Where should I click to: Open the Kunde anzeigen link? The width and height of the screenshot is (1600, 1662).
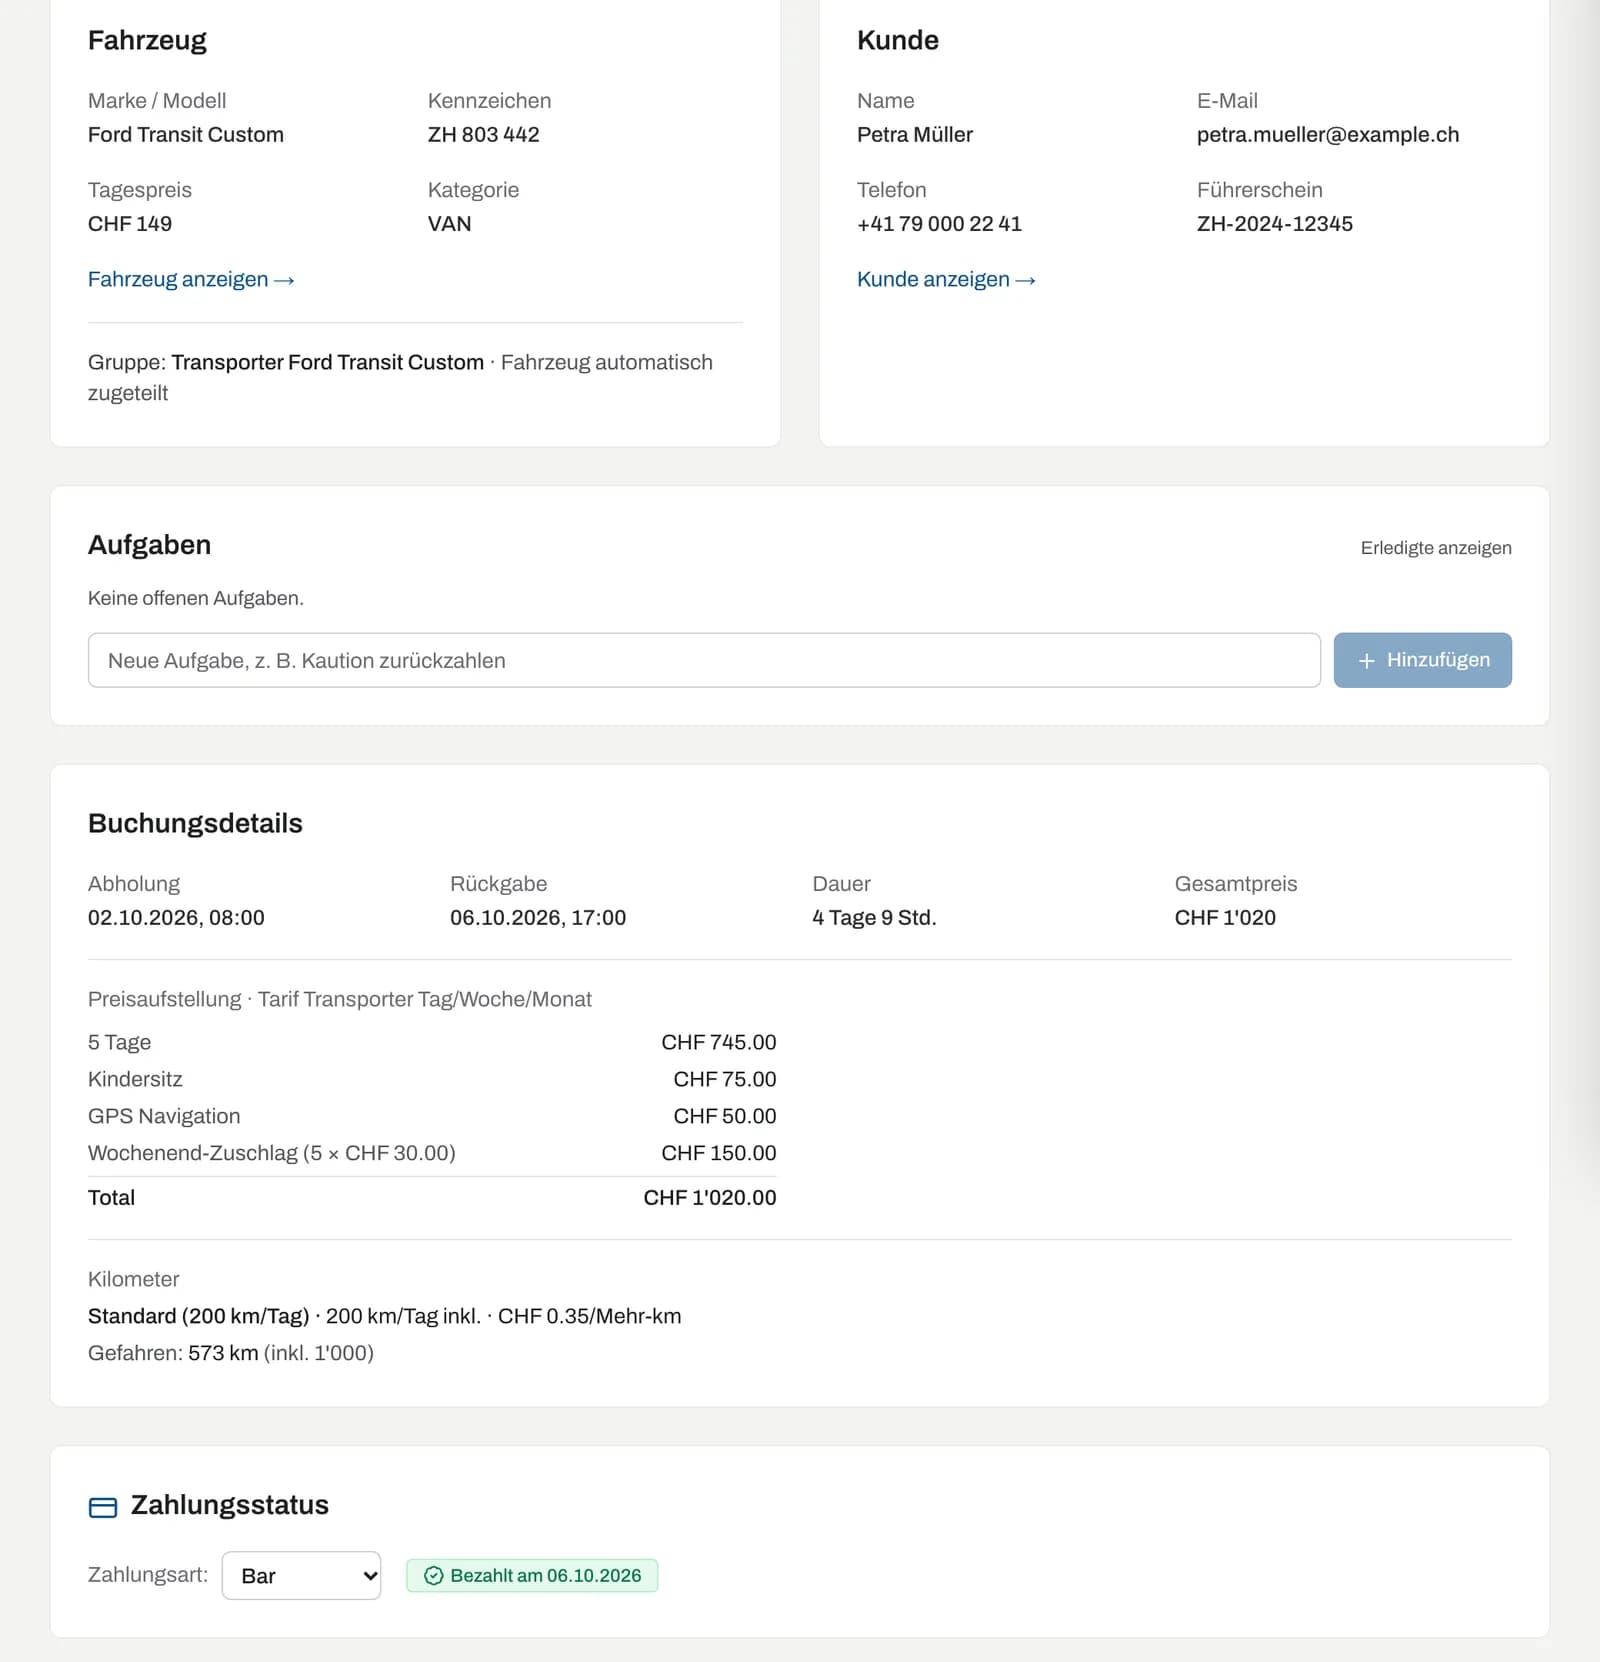coord(946,279)
